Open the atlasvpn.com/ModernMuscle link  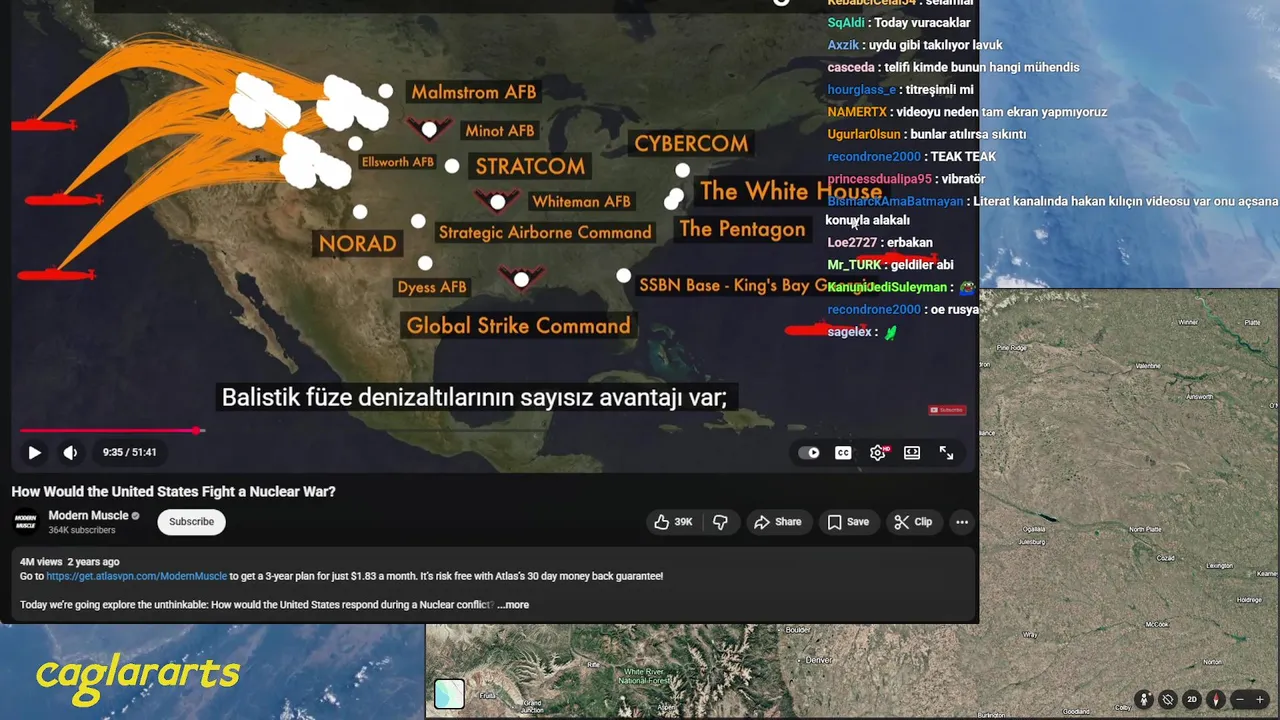(137, 576)
